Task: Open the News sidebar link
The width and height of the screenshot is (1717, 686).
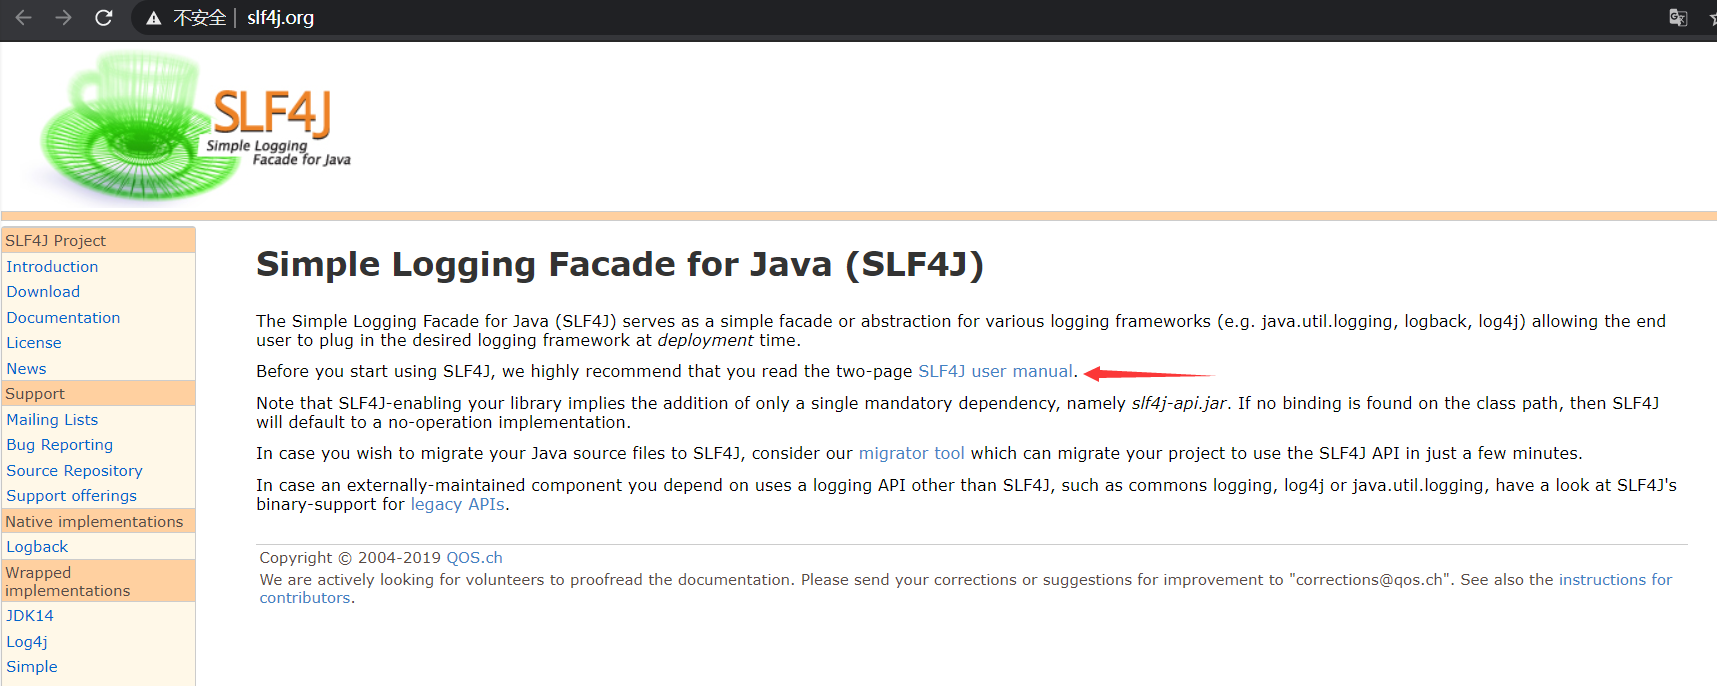Action: (x=26, y=369)
